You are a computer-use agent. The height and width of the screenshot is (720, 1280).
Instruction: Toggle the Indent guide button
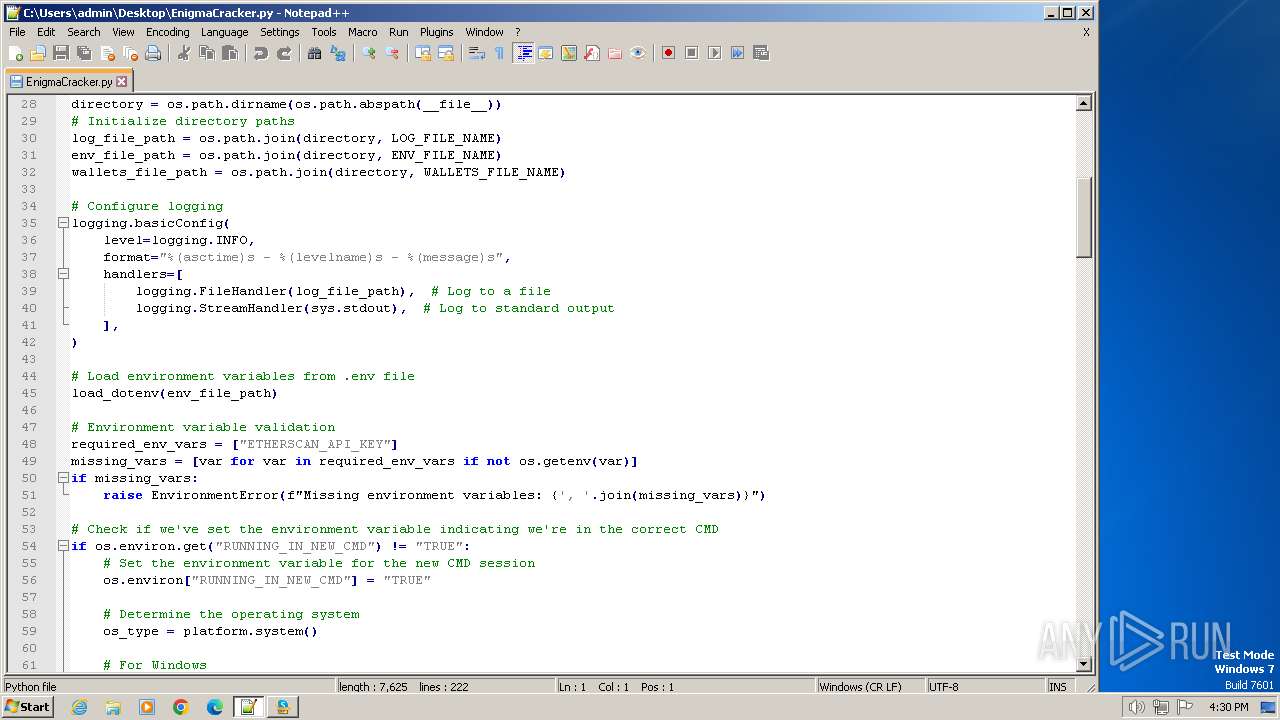pos(523,53)
